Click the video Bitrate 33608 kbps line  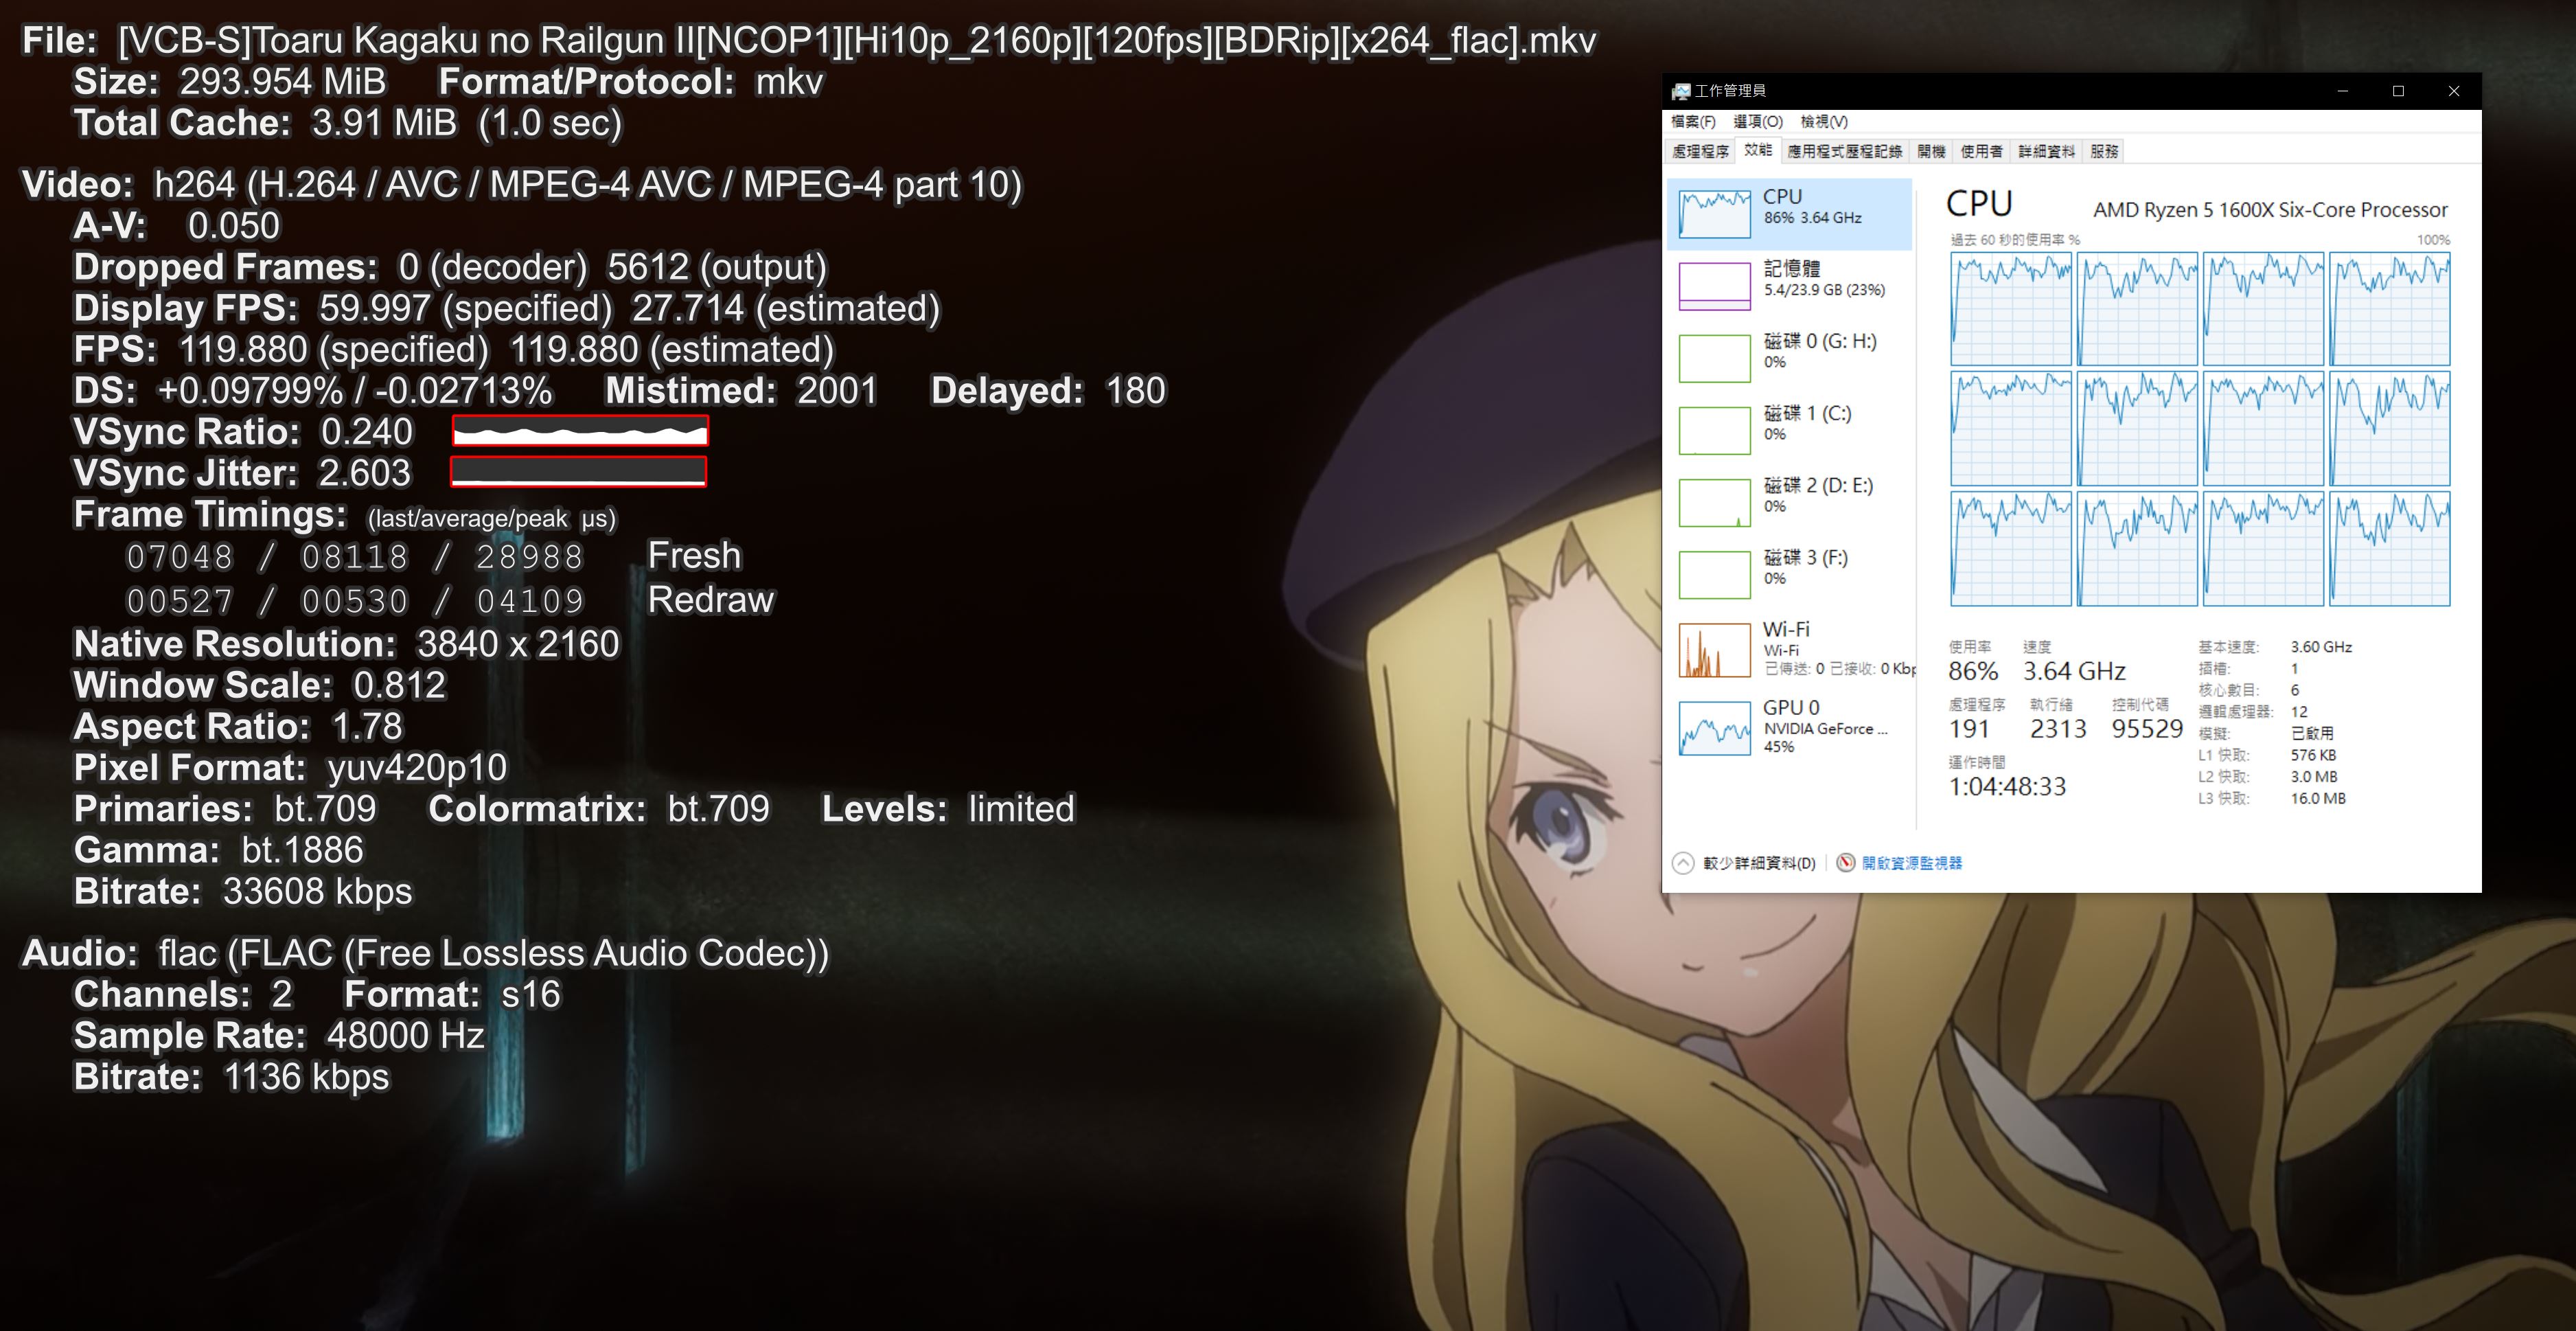point(243,891)
